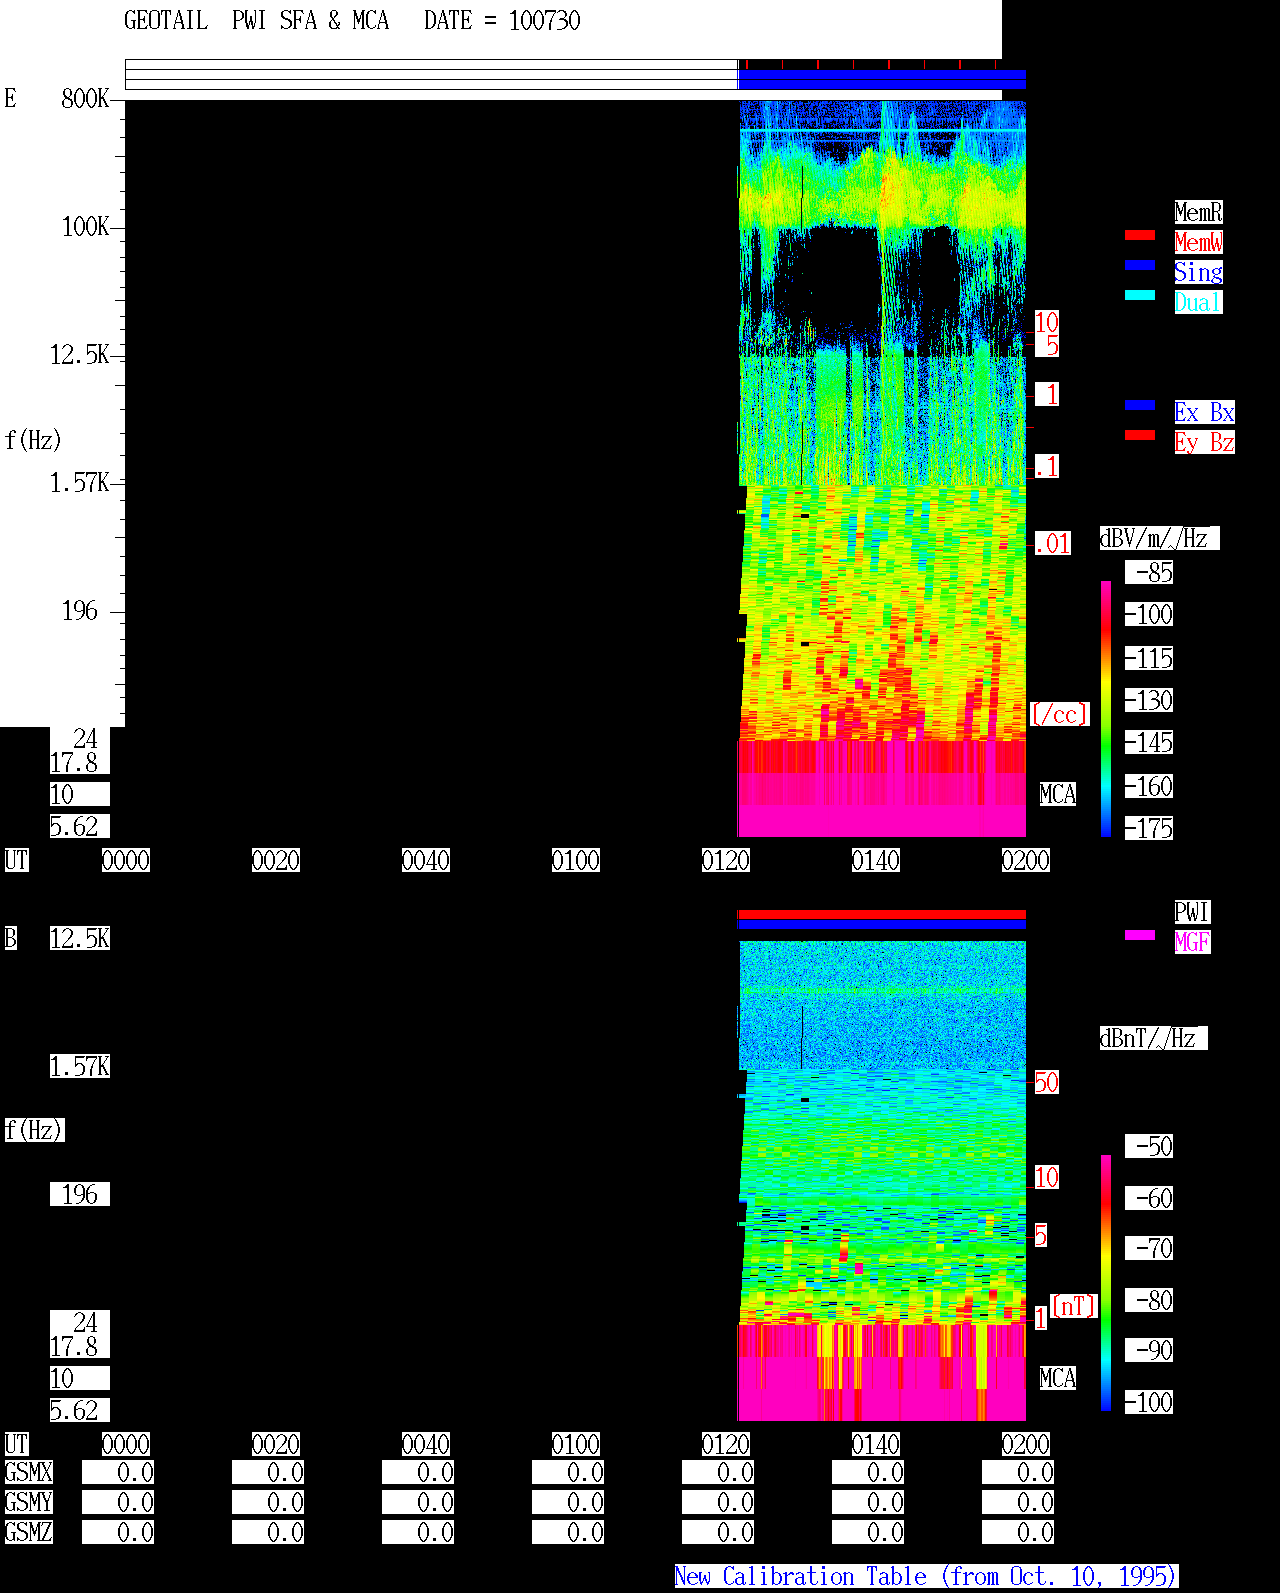Click the -85 color scale value
This screenshot has width=1280, height=1593.
pyautogui.click(x=1149, y=572)
